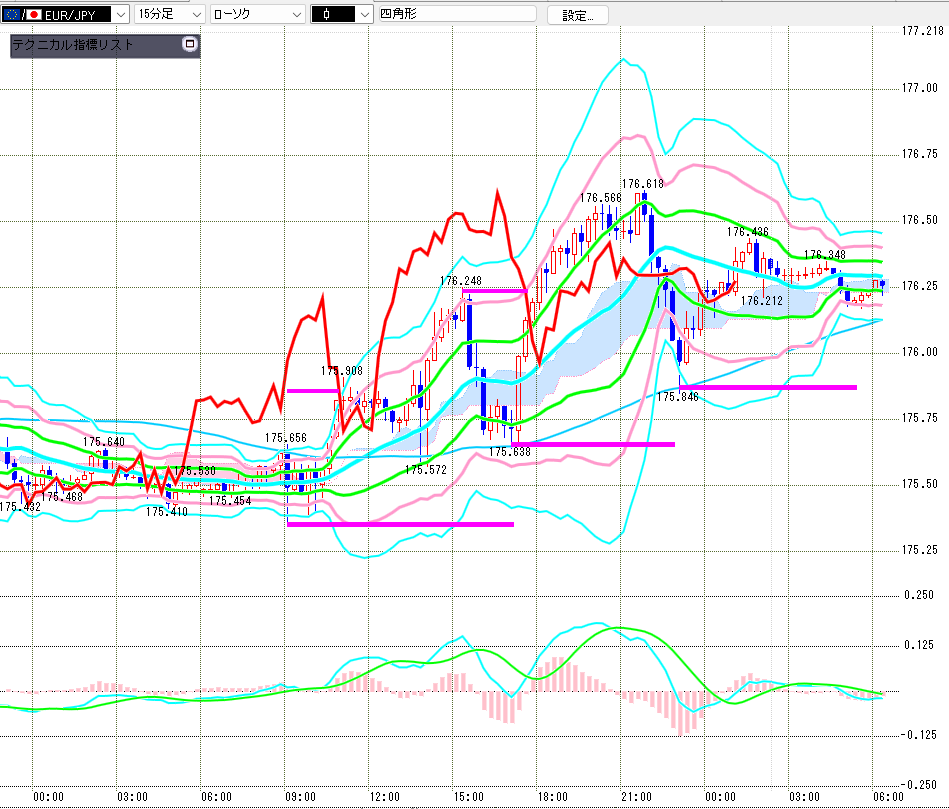This screenshot has width=949, height=809.
Task: Expand the テクニカル指標リスト panel with its square icon
Action: (x=190, y=45)
